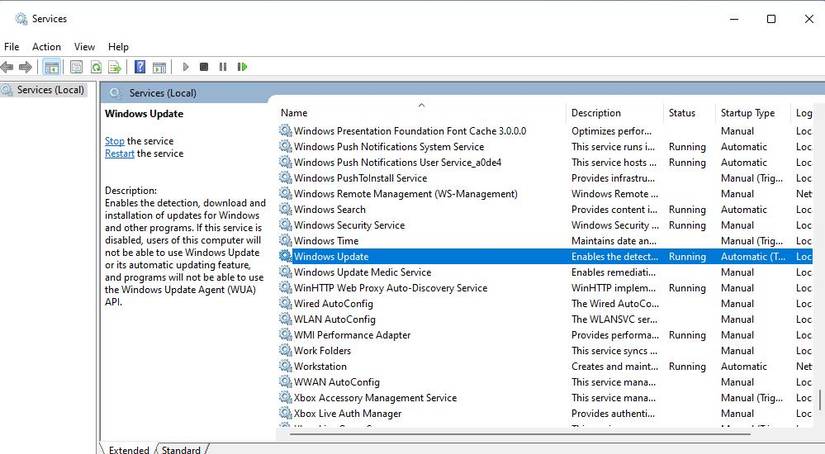Screen dimensions: 825x454
Task: Select the Windows Update Medic Service row
Action: [x=363, y=272]
